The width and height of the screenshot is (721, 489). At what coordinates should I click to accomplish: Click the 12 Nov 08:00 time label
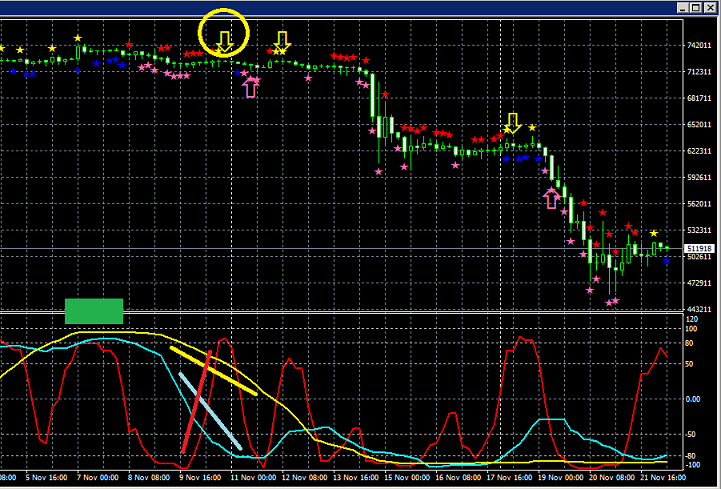pos(304,477)
